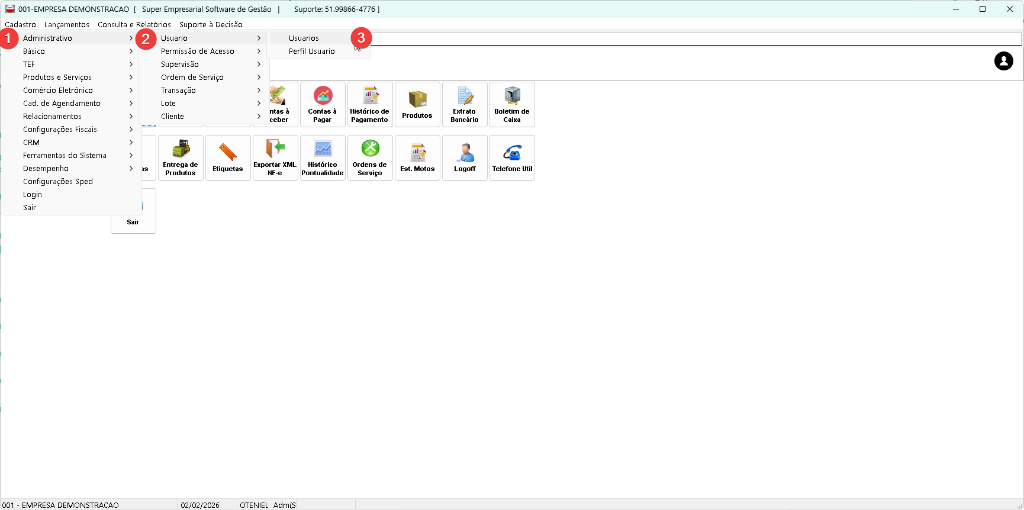Expand Produtos e Serviços submenu
The height and width of the screenshot is (510, 1024).
pos(57,77)
